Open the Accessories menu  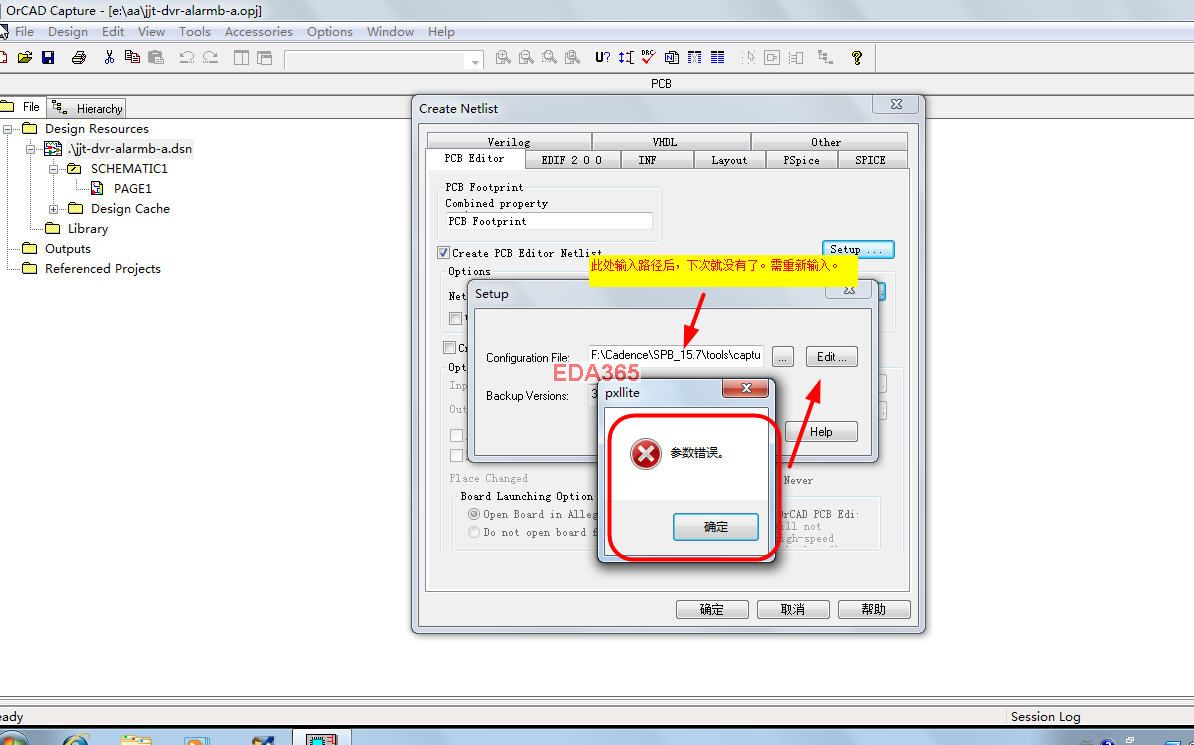point(259,32)
